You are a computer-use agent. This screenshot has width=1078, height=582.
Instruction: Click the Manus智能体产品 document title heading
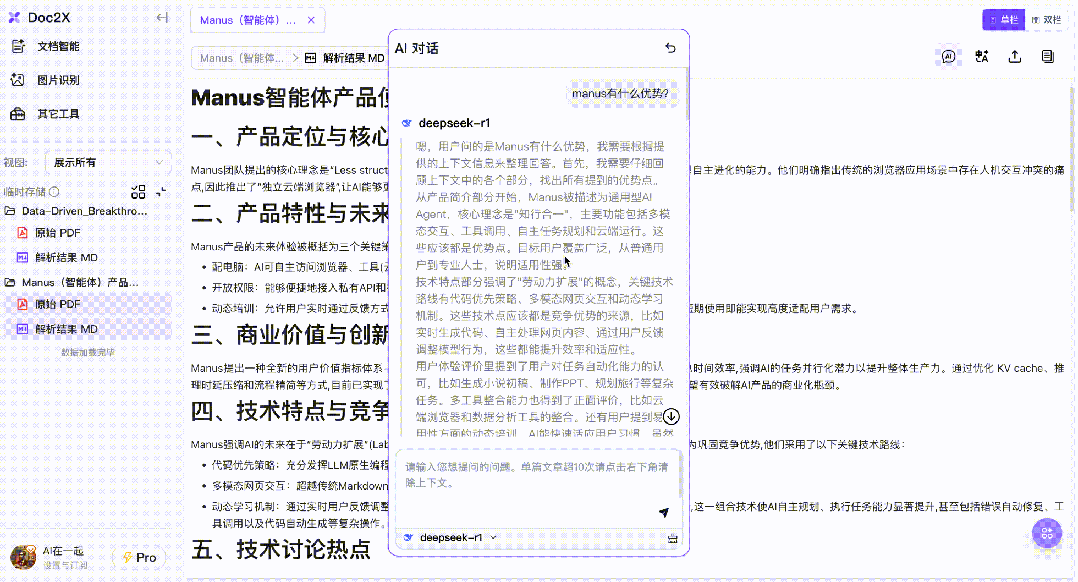[290, 98]
